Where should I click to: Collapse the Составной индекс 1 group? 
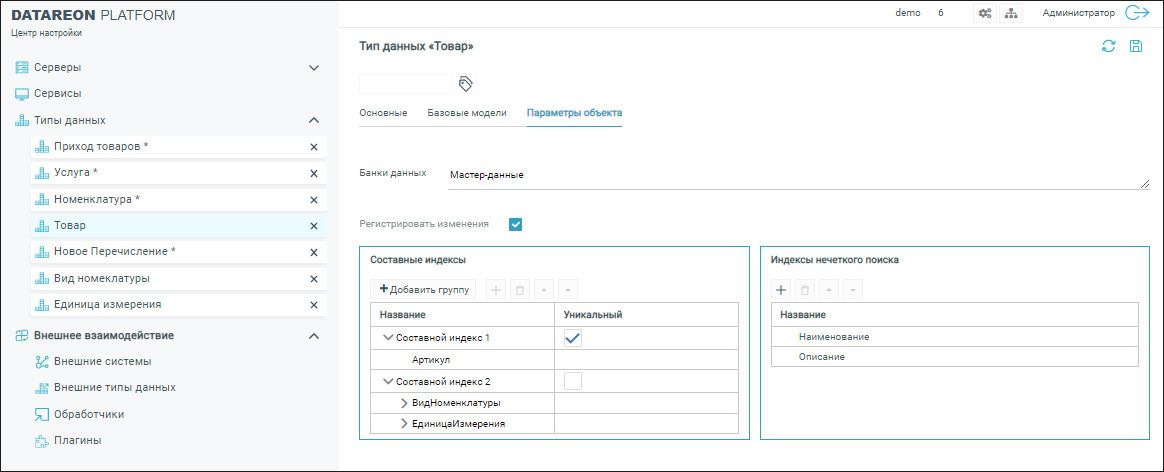388,339
